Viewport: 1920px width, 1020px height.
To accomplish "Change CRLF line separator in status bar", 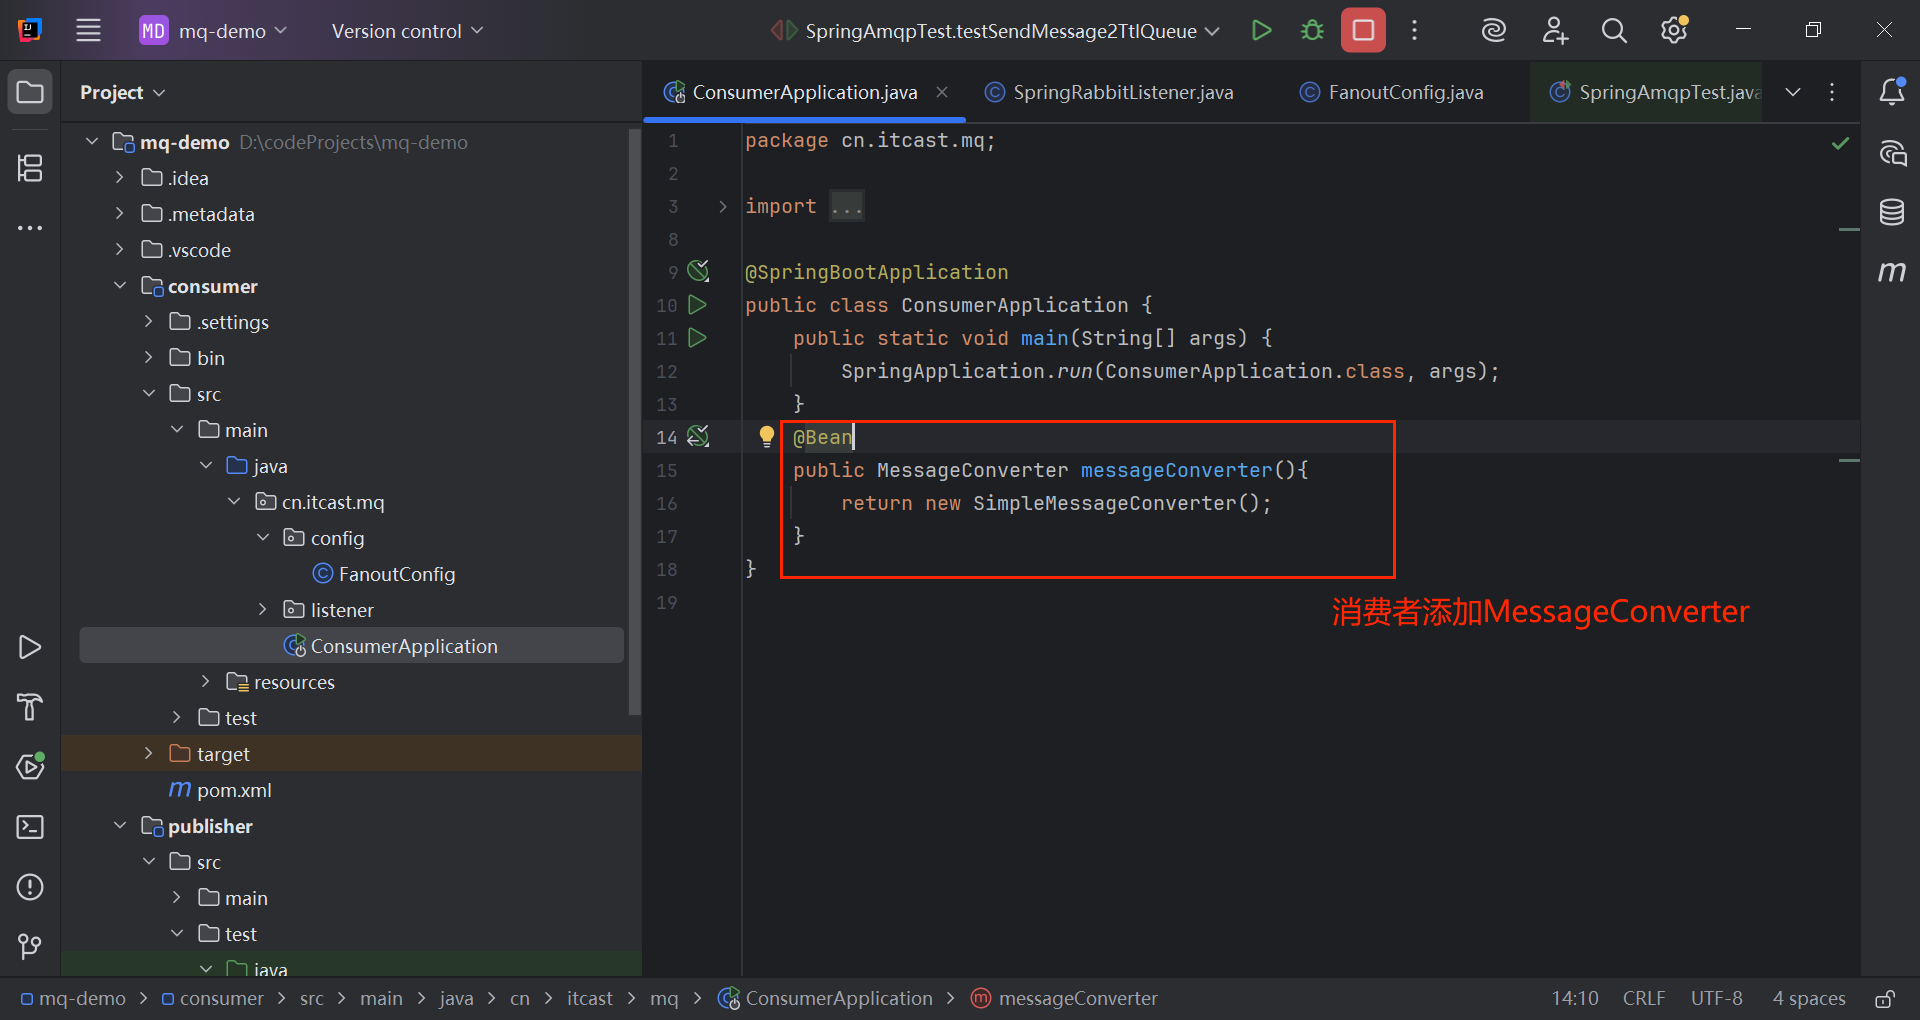I will (1644, 998).
